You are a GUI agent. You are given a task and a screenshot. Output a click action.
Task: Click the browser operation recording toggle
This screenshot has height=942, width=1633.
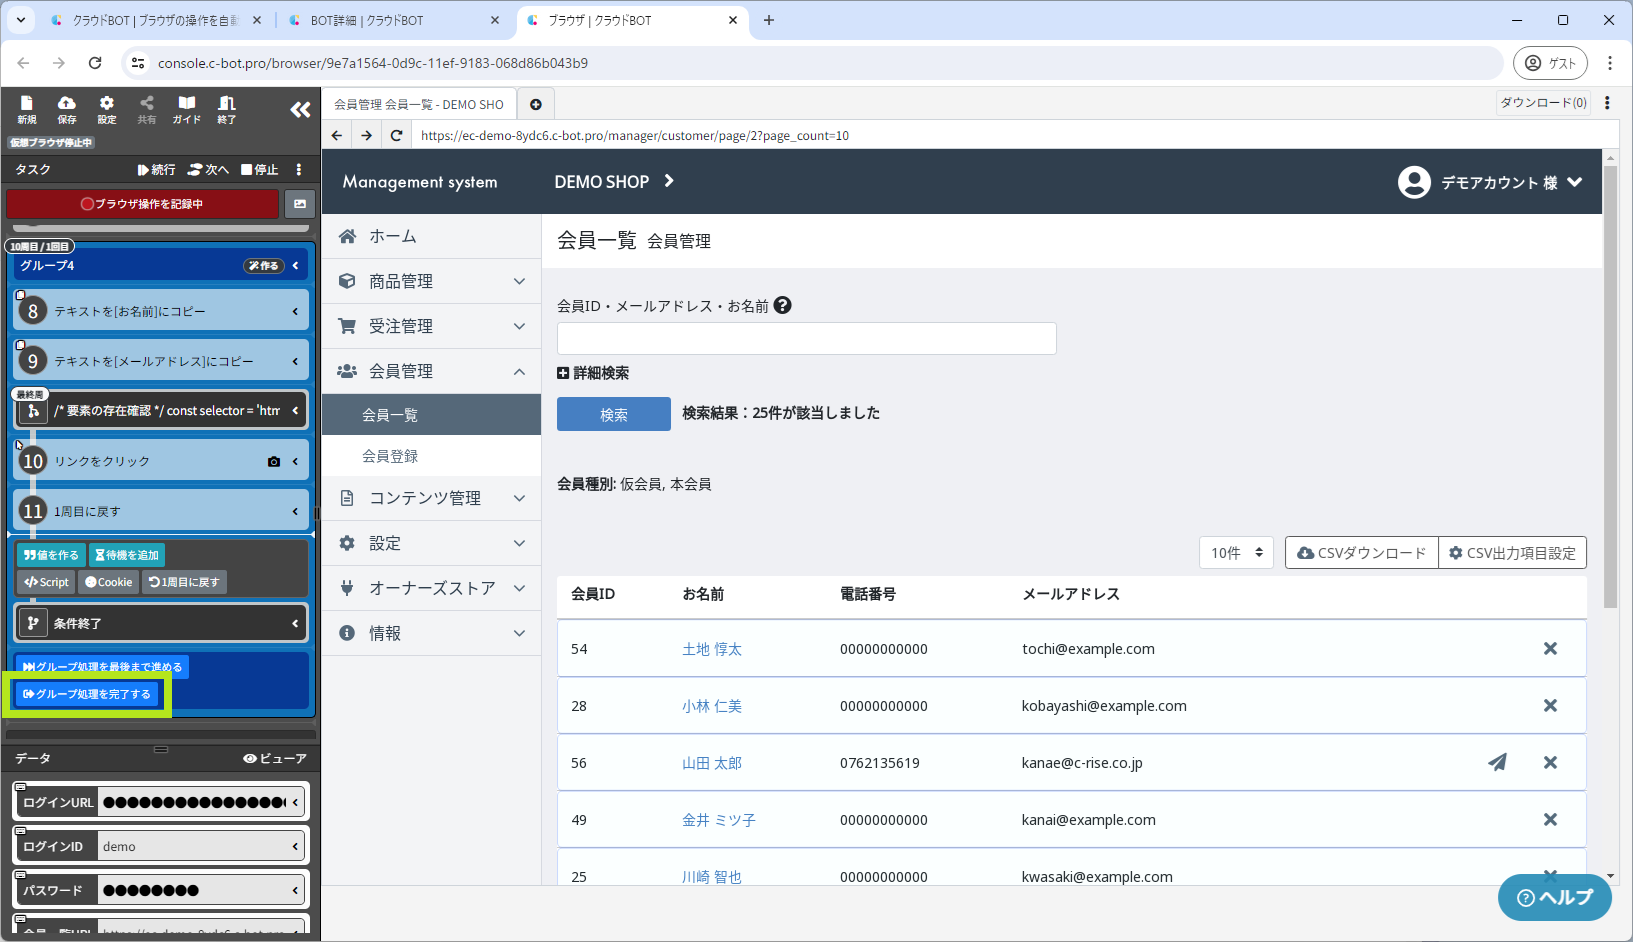[142, 204]
